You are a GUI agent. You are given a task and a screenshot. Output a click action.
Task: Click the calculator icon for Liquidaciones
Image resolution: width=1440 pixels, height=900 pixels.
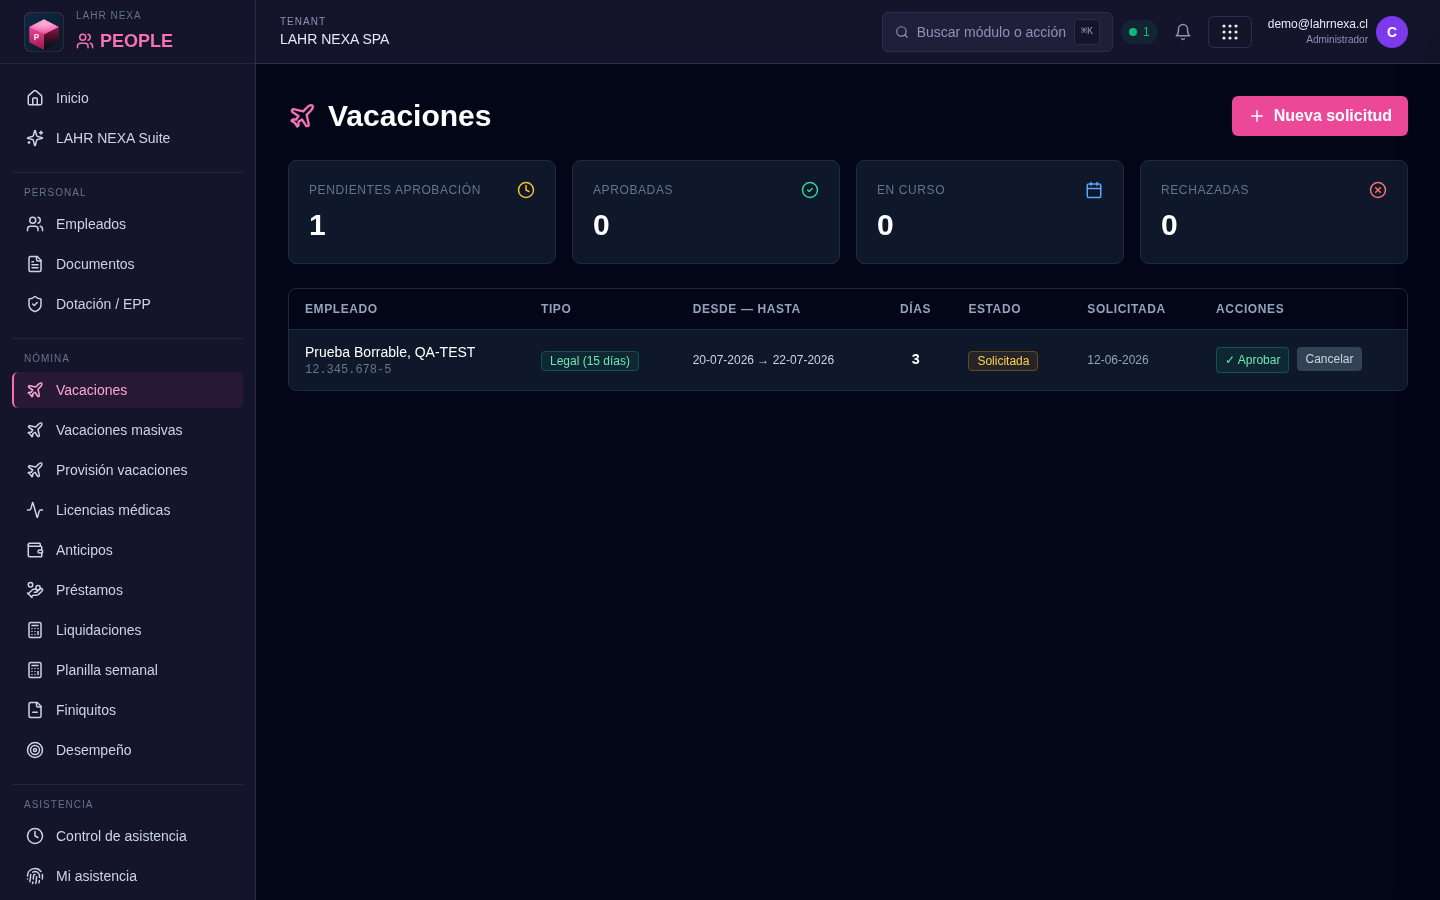pyautogui.click(x=35, y=630)
